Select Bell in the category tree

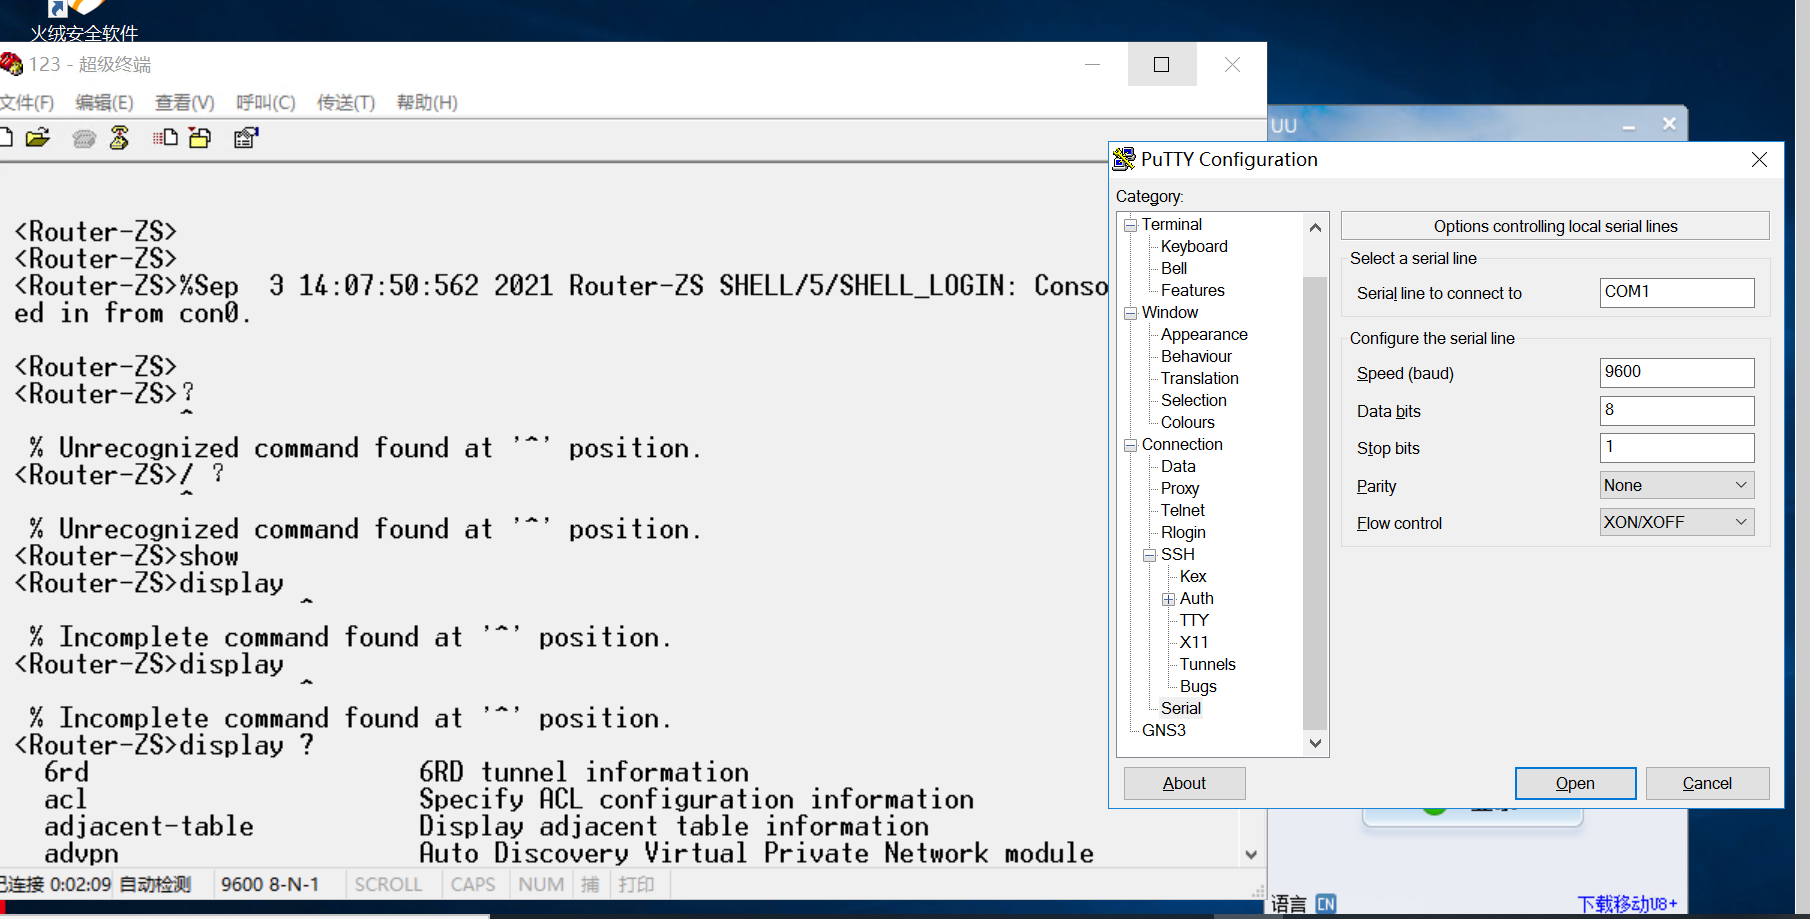tap(1174, 269)
